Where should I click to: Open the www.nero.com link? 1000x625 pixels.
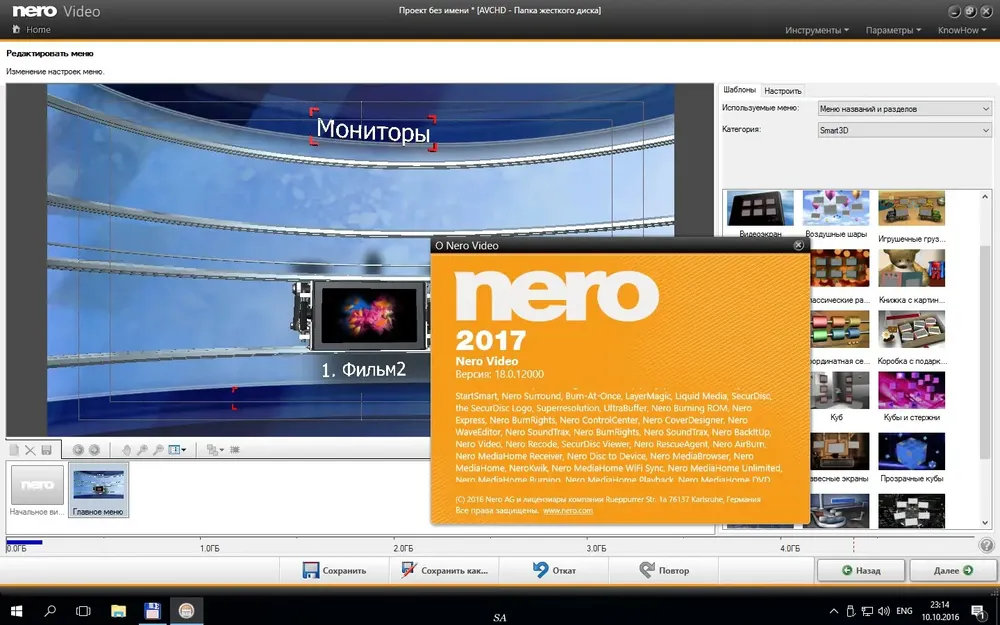click(568, 510)
